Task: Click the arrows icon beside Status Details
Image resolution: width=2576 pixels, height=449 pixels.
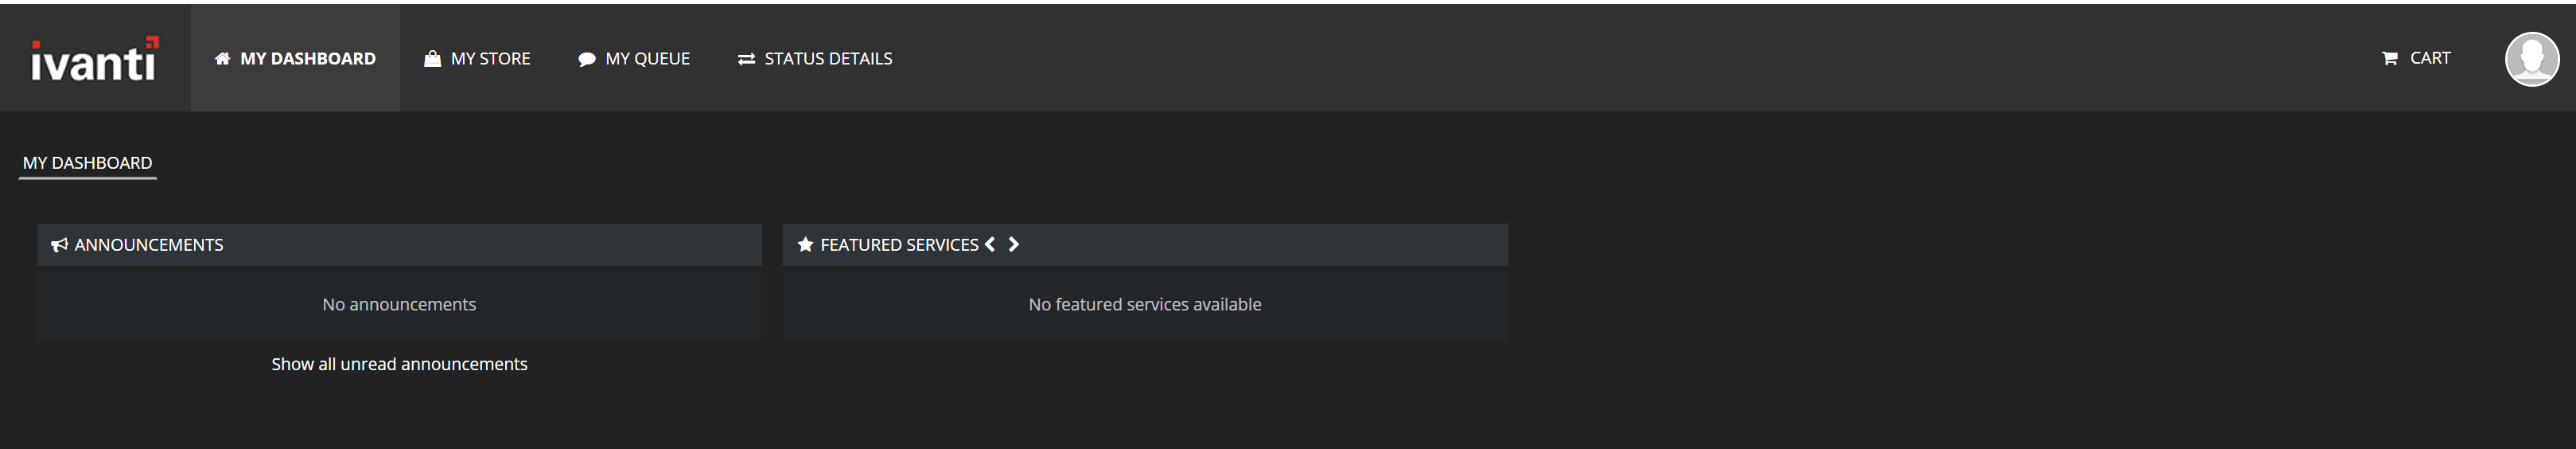Action: click(746, 60)
